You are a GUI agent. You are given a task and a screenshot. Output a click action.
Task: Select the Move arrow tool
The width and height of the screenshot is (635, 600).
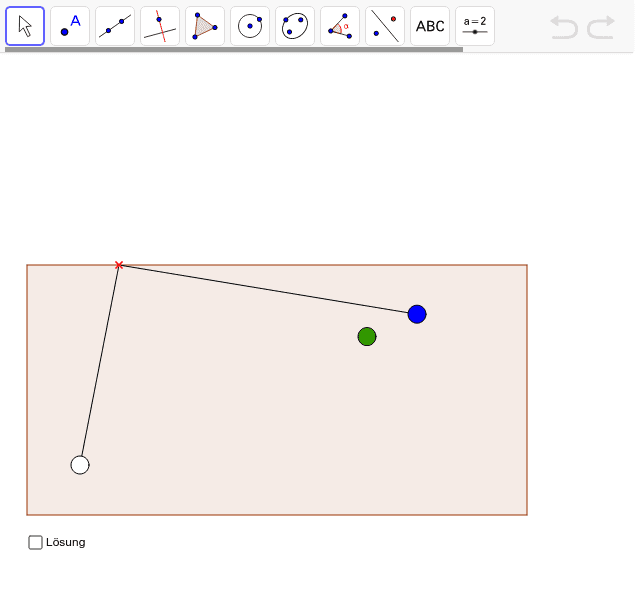tap(25, 26)
